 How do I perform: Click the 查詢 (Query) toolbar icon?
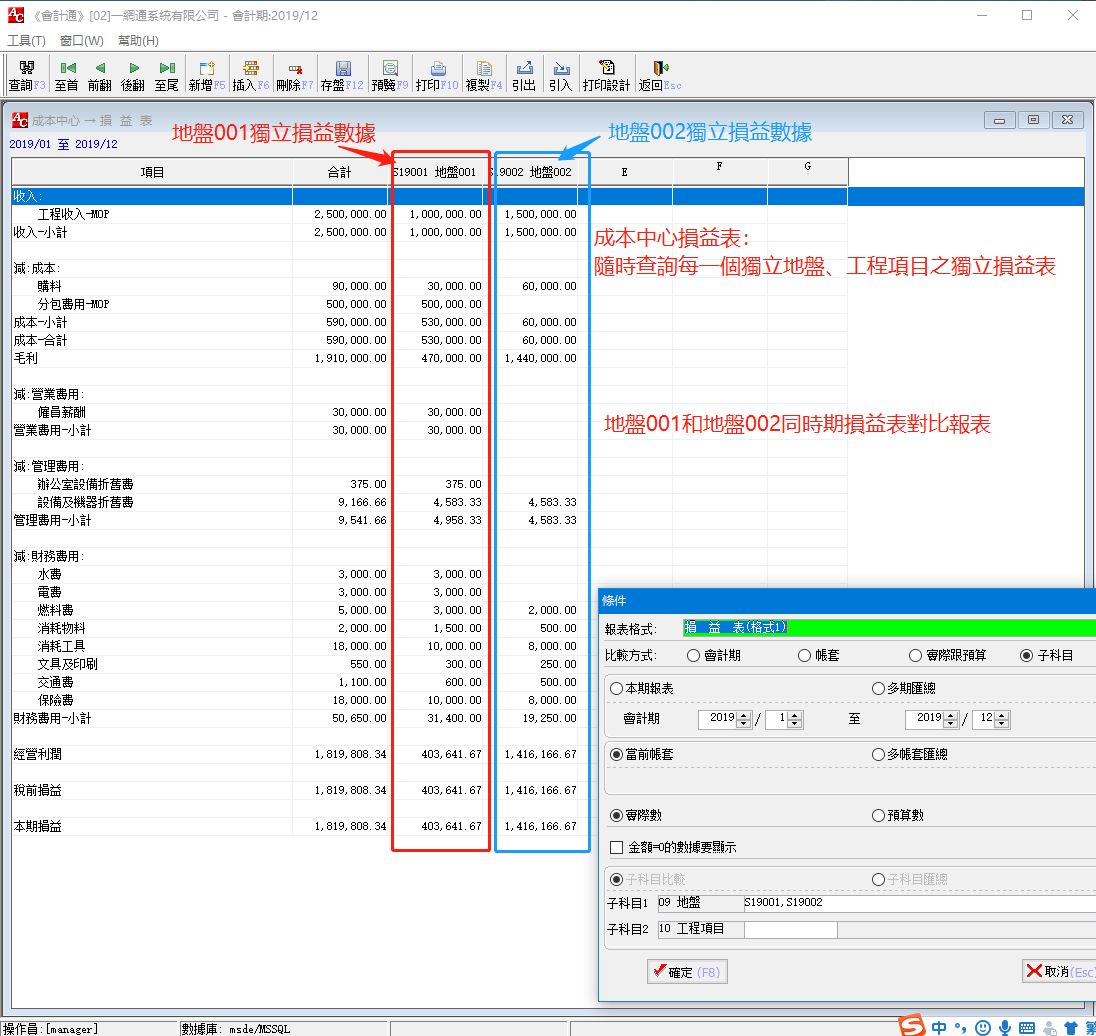[x=20, y=76]
